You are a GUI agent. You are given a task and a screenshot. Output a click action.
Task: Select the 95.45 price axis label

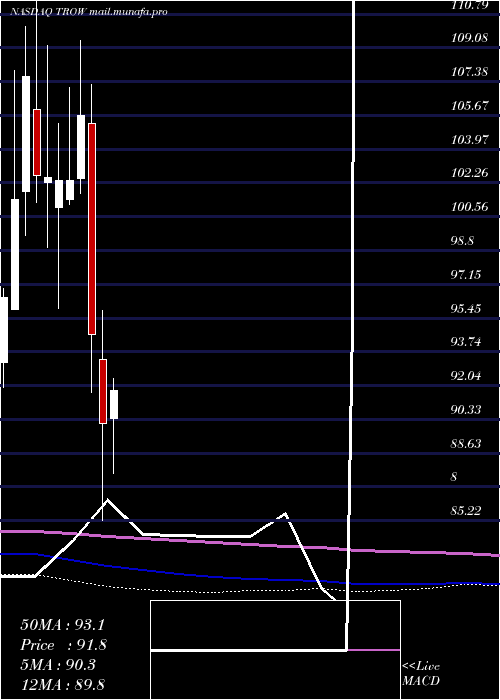pos(466,308)
